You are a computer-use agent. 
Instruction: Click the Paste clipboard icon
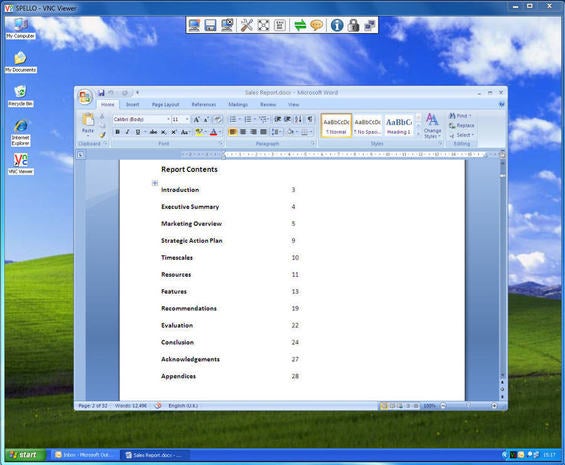(x=88, y=120)
